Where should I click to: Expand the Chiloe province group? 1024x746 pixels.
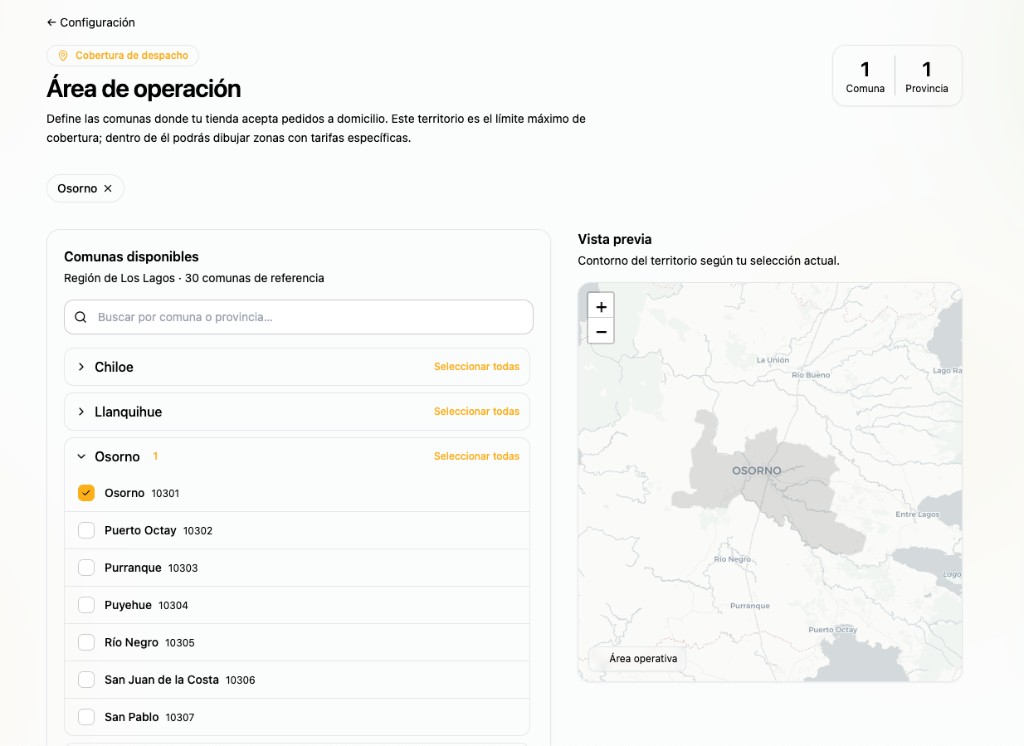(81, 367)
